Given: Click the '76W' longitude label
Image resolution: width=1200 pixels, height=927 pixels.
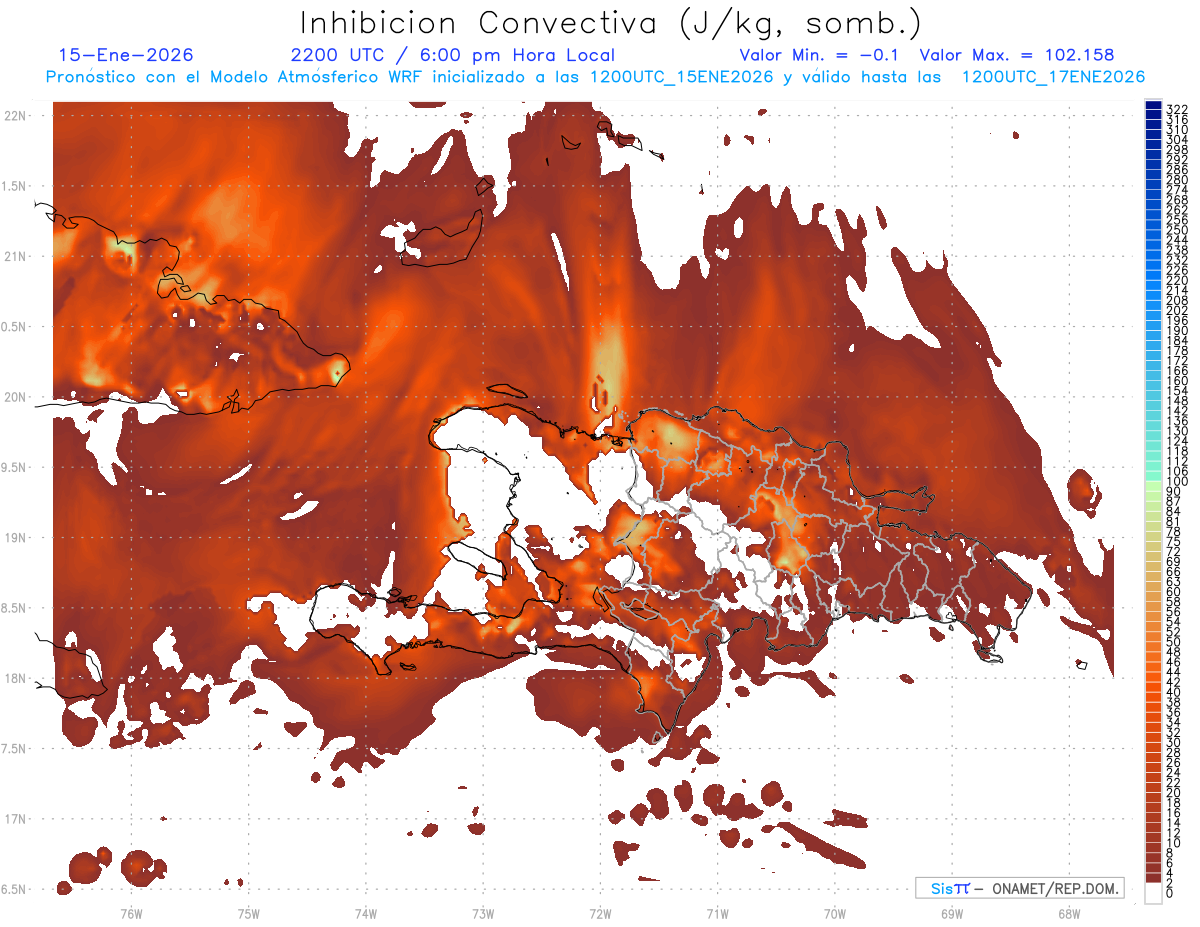Looking at the screenshot, I should tap(131, 913).
